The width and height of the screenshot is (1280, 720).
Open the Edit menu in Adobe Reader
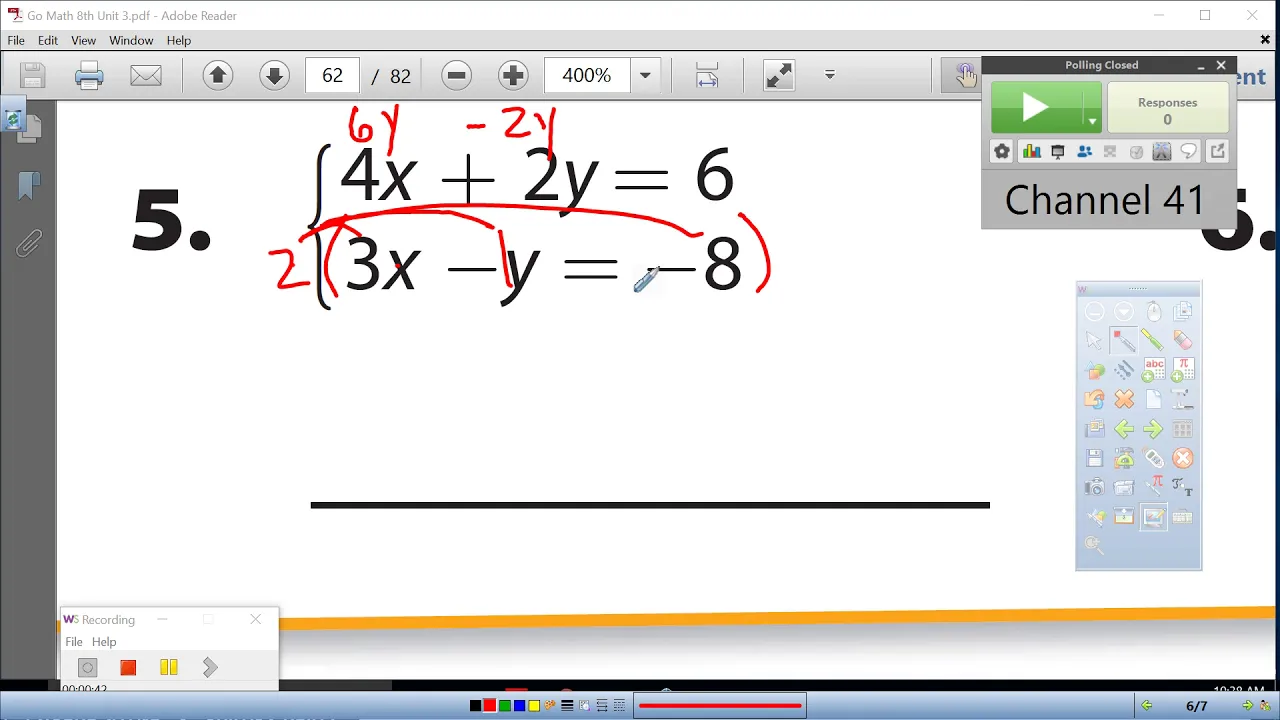click(x=48, y=40)
